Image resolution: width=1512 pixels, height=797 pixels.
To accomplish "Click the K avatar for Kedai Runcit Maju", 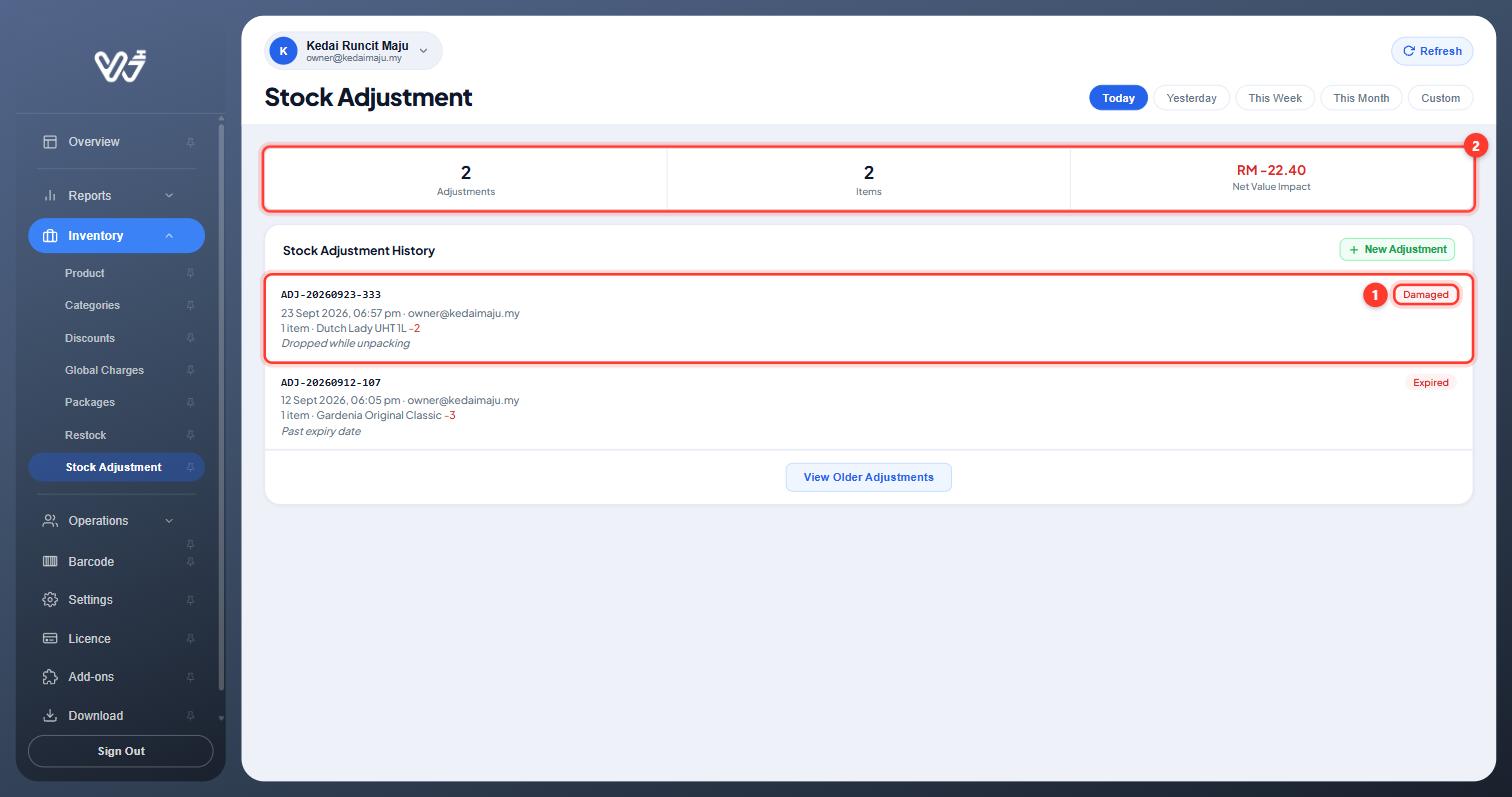I will (284, 51).
